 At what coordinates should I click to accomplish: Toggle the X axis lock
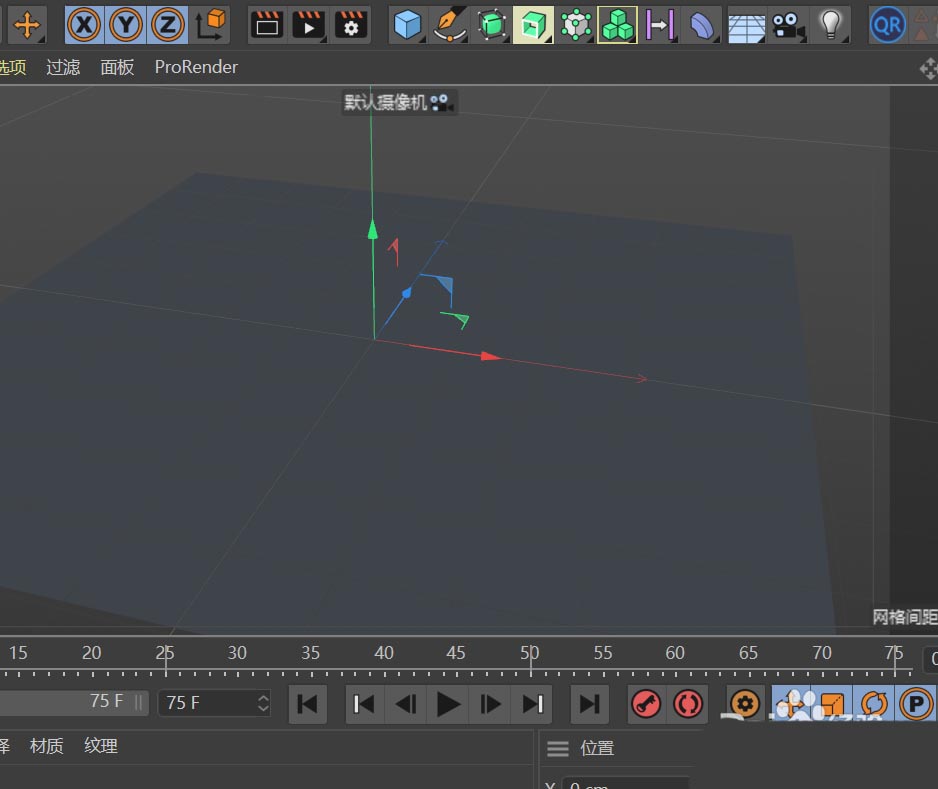[x=82, y=24]
